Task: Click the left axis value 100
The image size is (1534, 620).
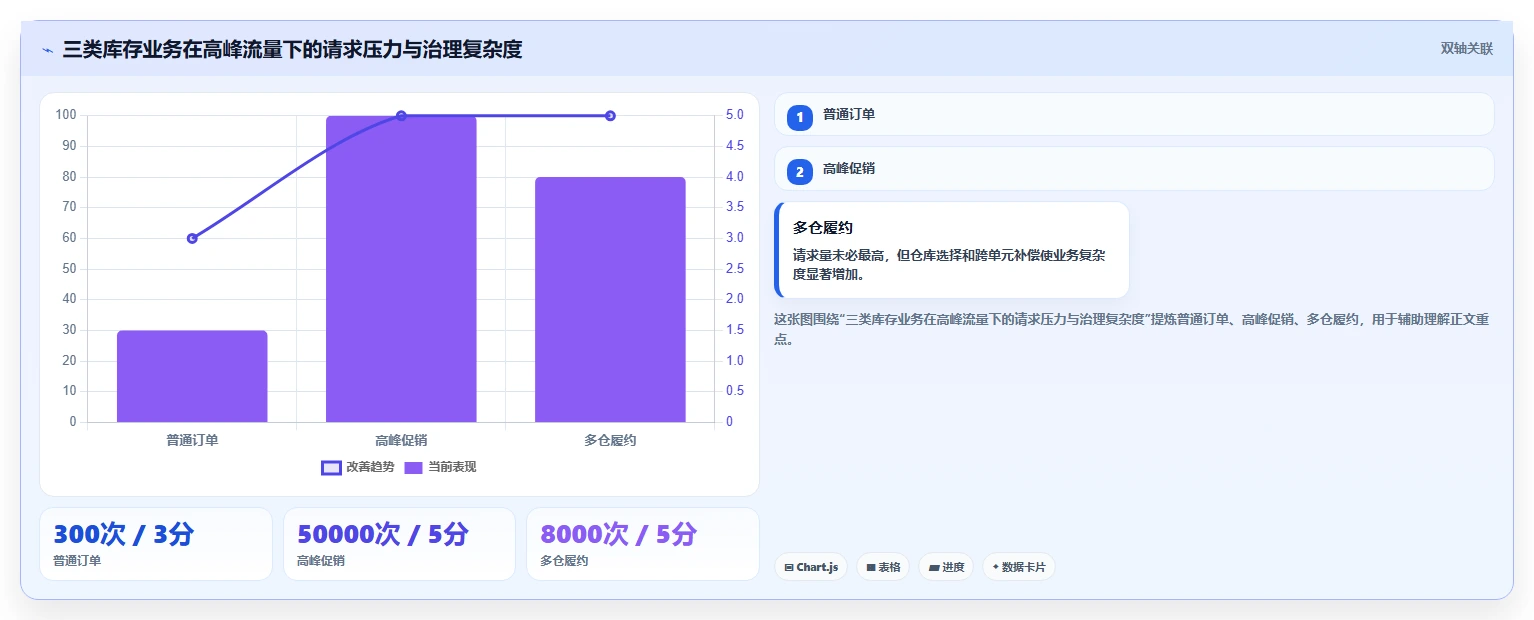Action: tap(66, 115)
